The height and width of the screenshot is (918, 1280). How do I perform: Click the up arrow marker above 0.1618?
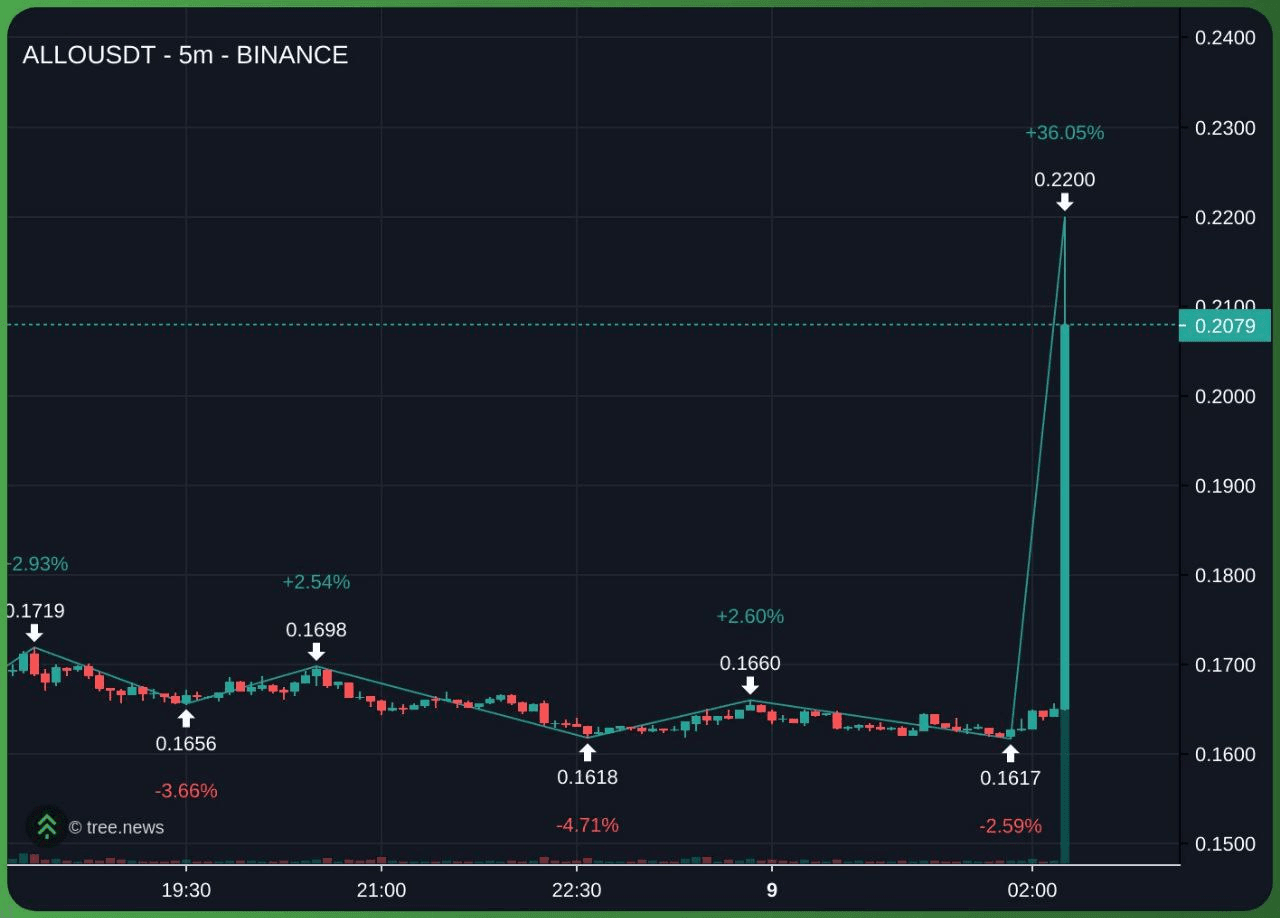tap(587, 752)
